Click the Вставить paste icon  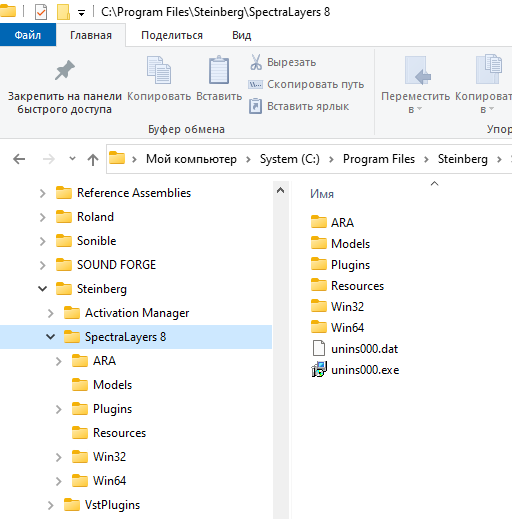click(219, 70)
